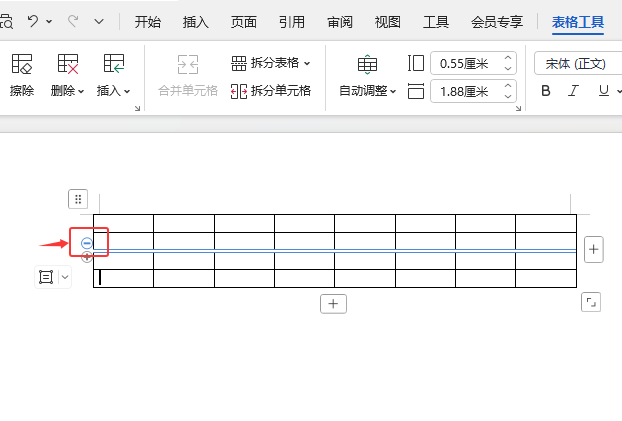Expand the underline style dropdown arrow

[x=619, y=92]
